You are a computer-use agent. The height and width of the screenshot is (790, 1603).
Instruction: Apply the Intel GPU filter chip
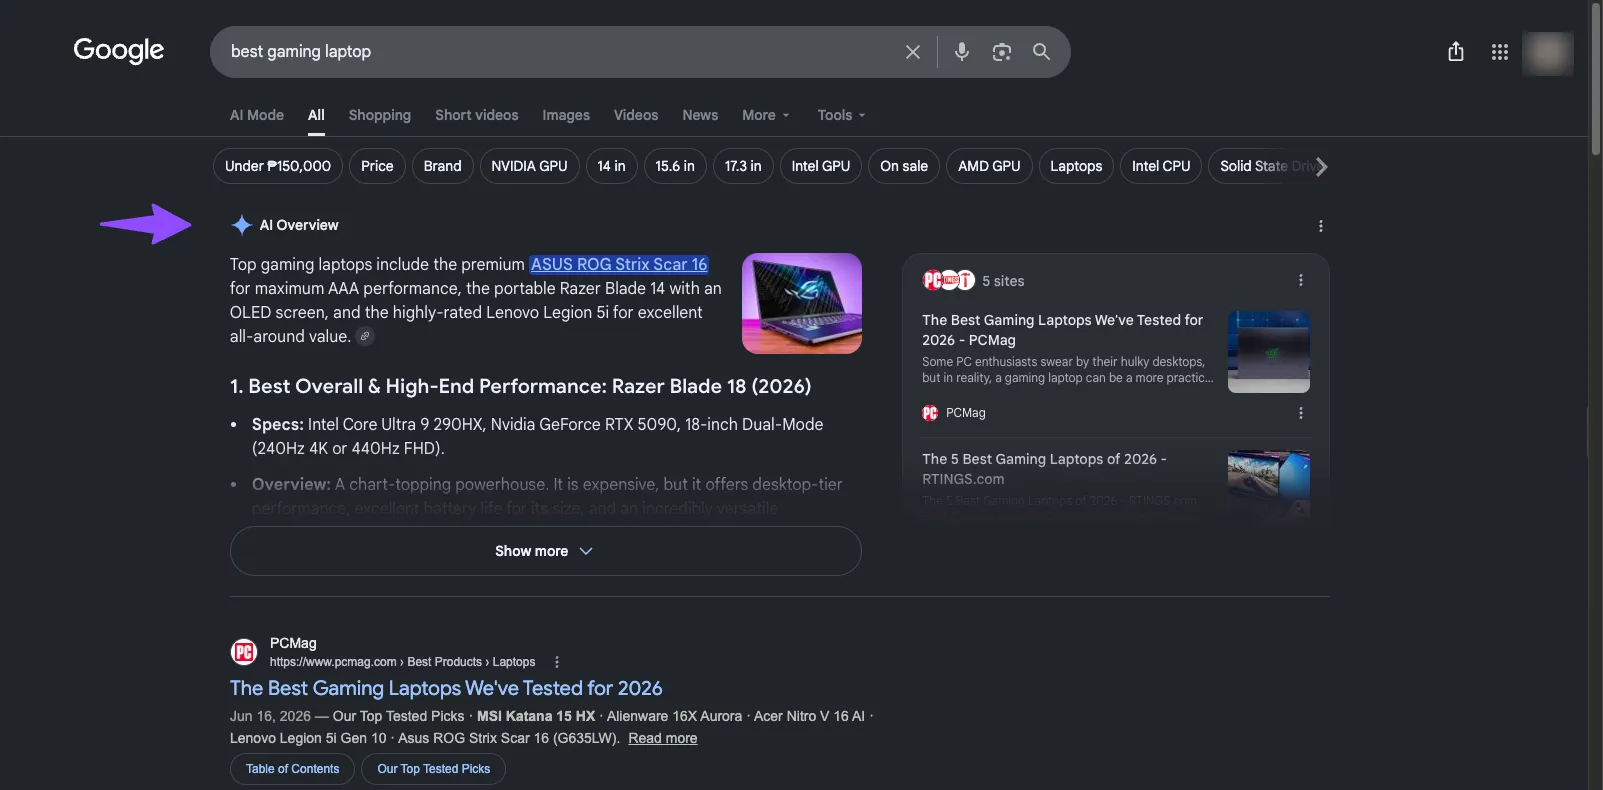pos(821,166)
